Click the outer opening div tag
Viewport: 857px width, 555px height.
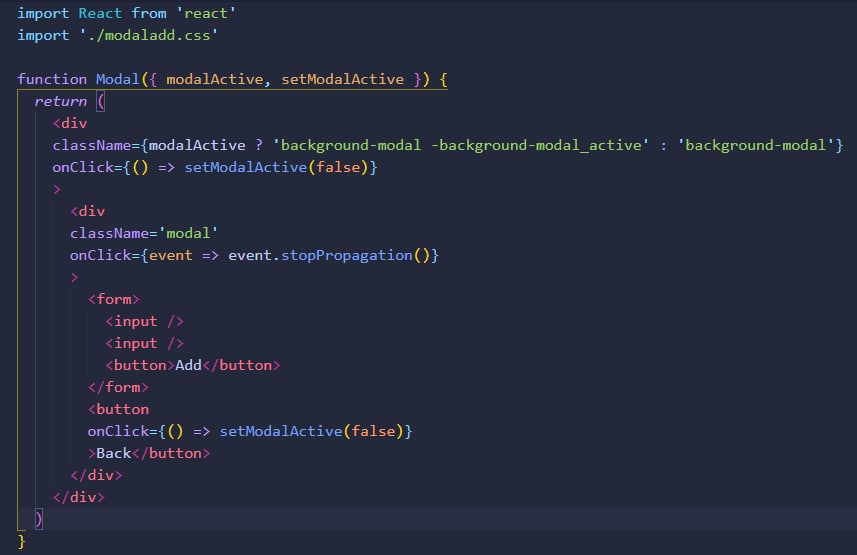[70, 124]
